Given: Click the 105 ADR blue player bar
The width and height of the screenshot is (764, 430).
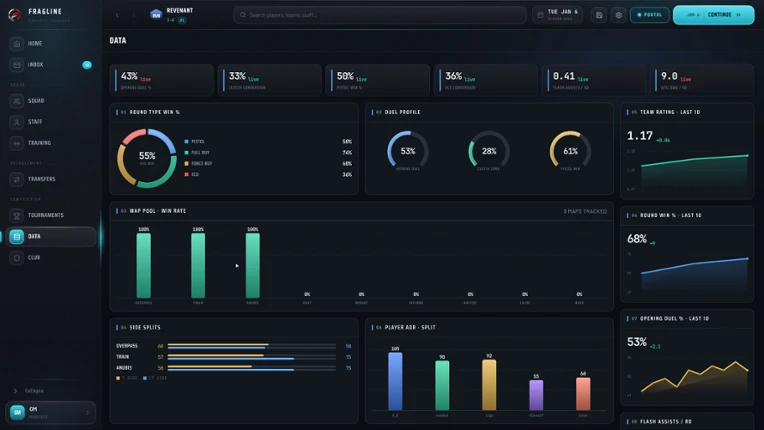Looking at the screenshot, I should (395, 381).
